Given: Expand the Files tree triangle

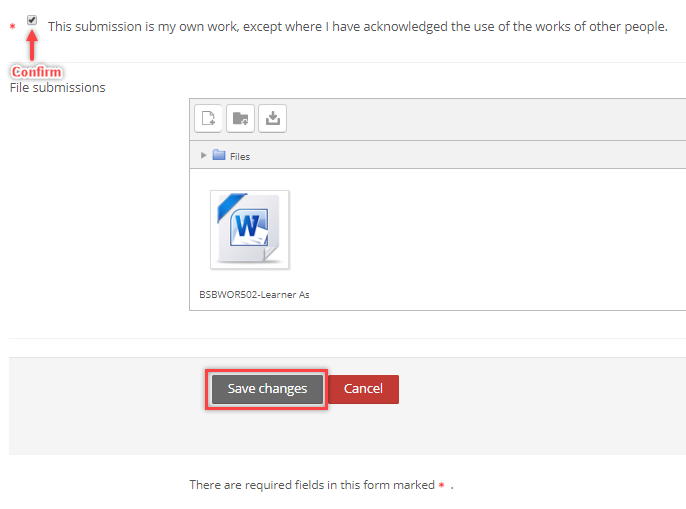Looking at the screenshot, I should [204, 156].
